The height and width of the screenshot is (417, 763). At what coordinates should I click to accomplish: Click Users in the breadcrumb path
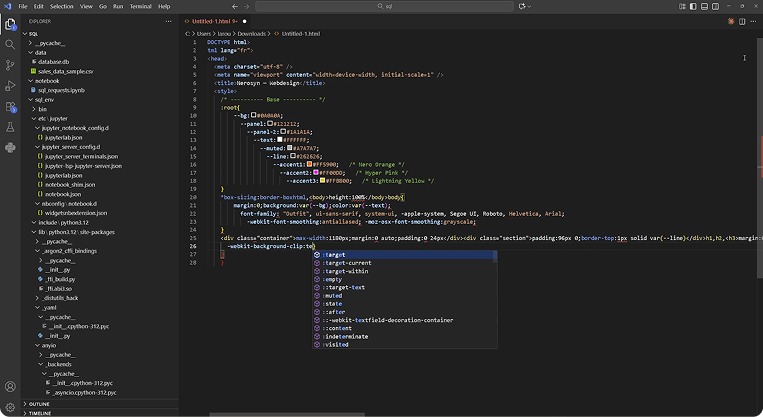coord(204,34)
